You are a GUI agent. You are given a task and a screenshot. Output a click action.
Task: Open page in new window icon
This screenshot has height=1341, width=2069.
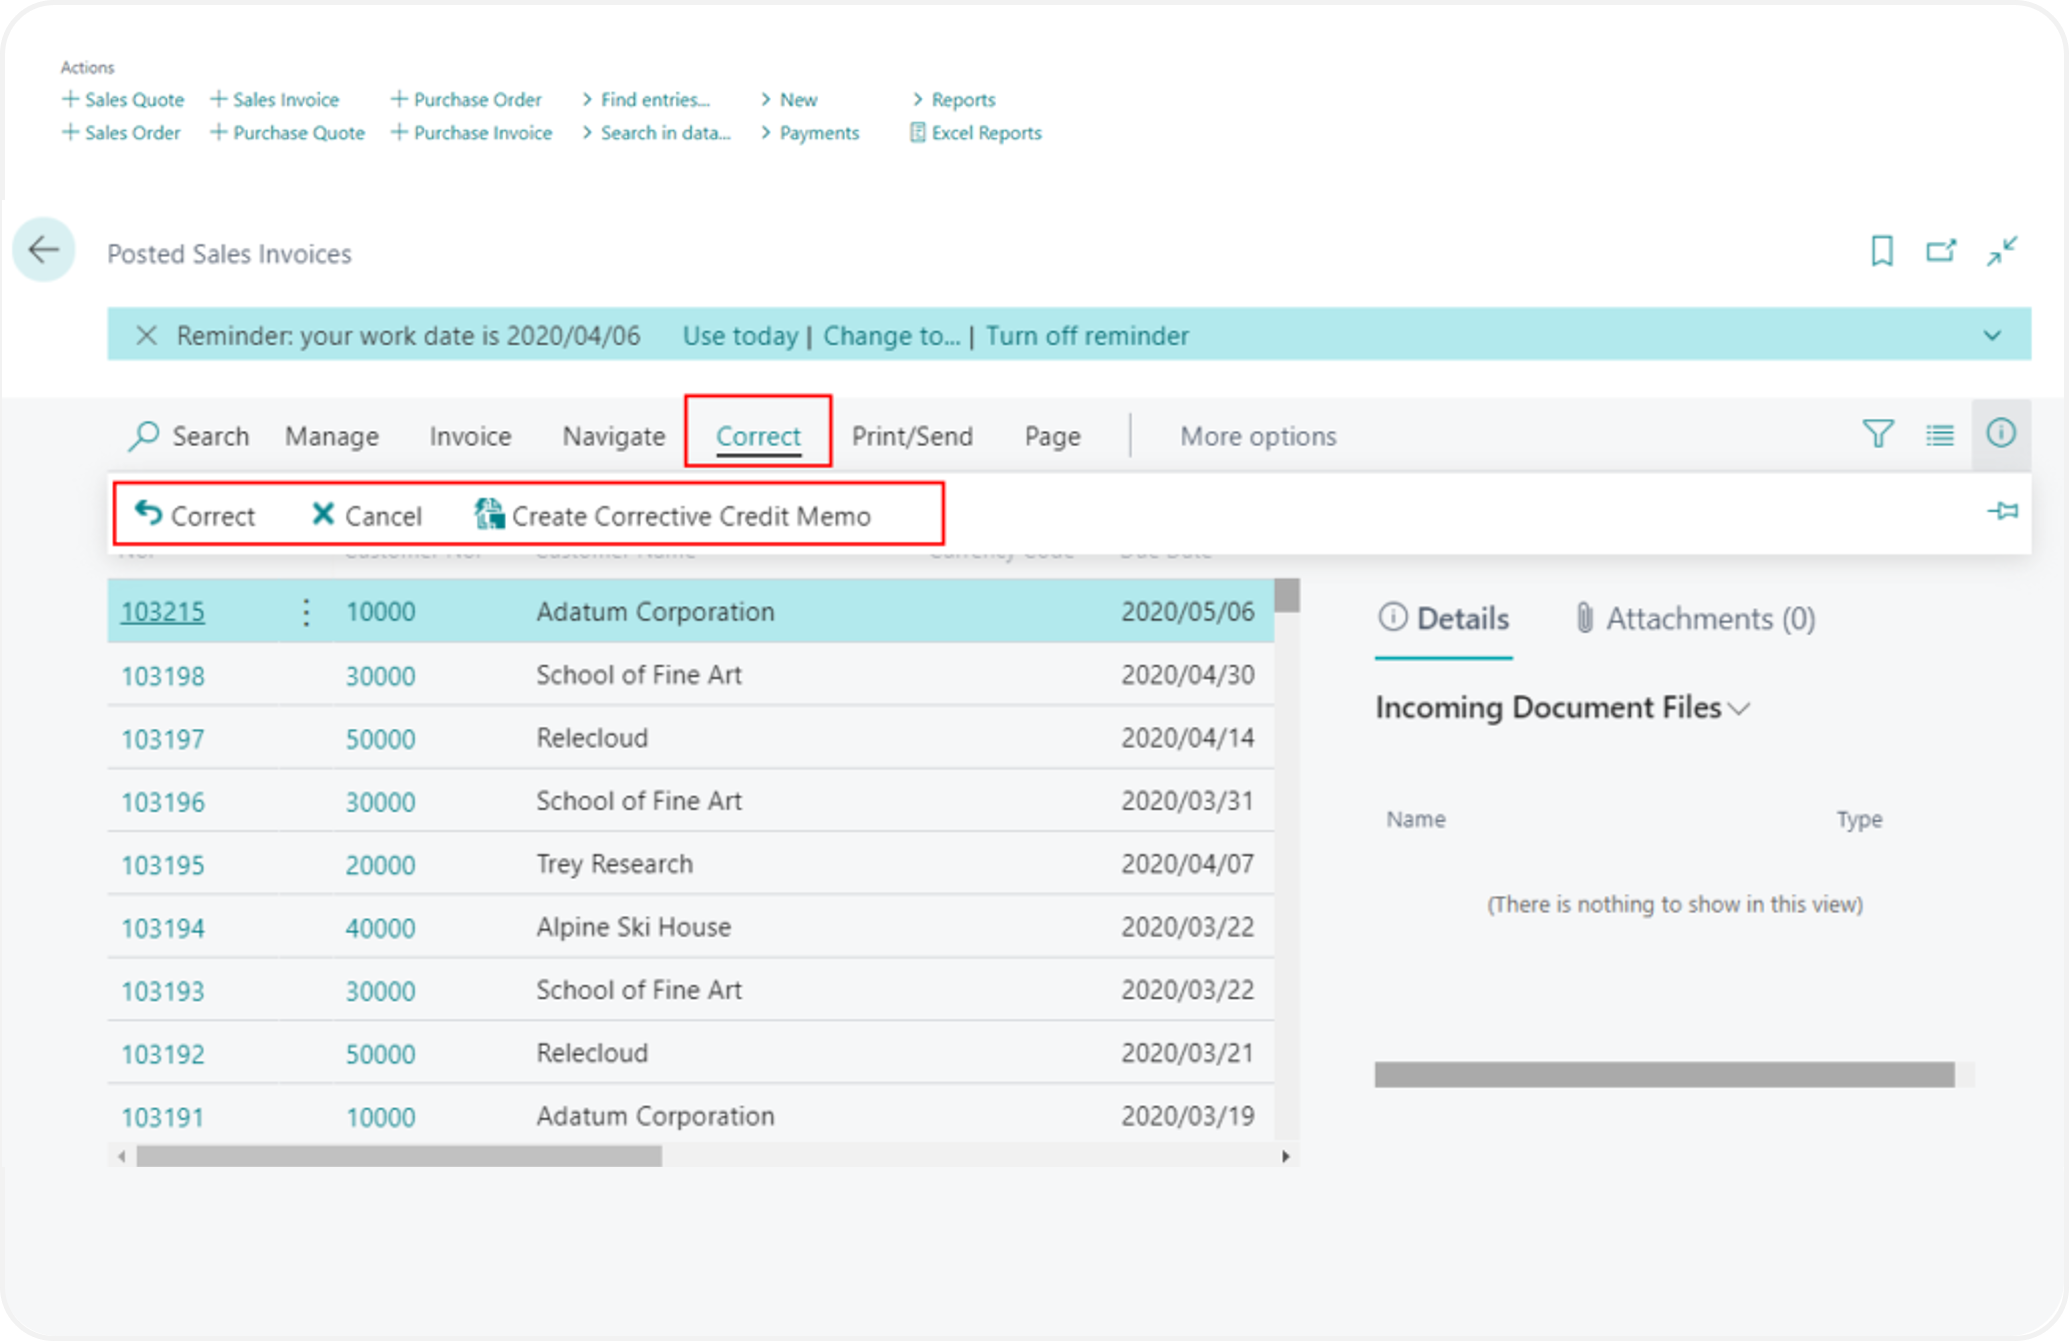(x=1941, y=251)
